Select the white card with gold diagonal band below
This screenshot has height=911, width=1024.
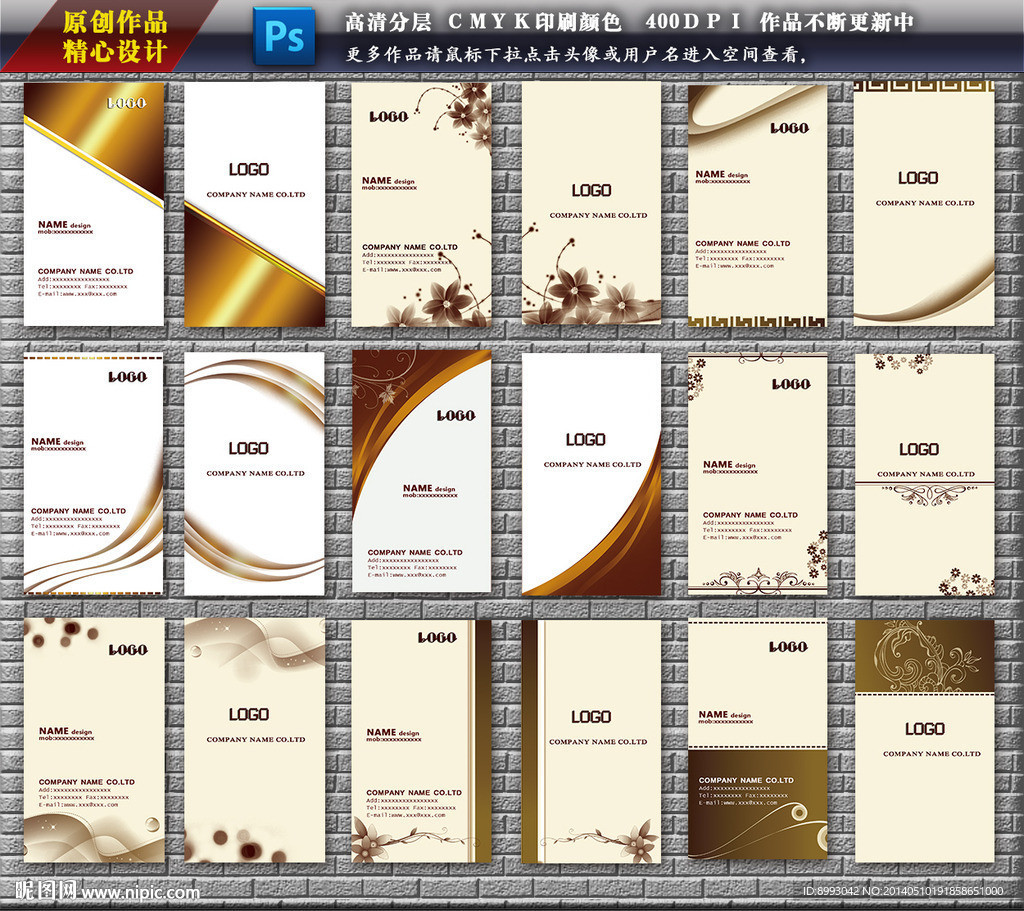pyautogui.click(x=254, y=204)
